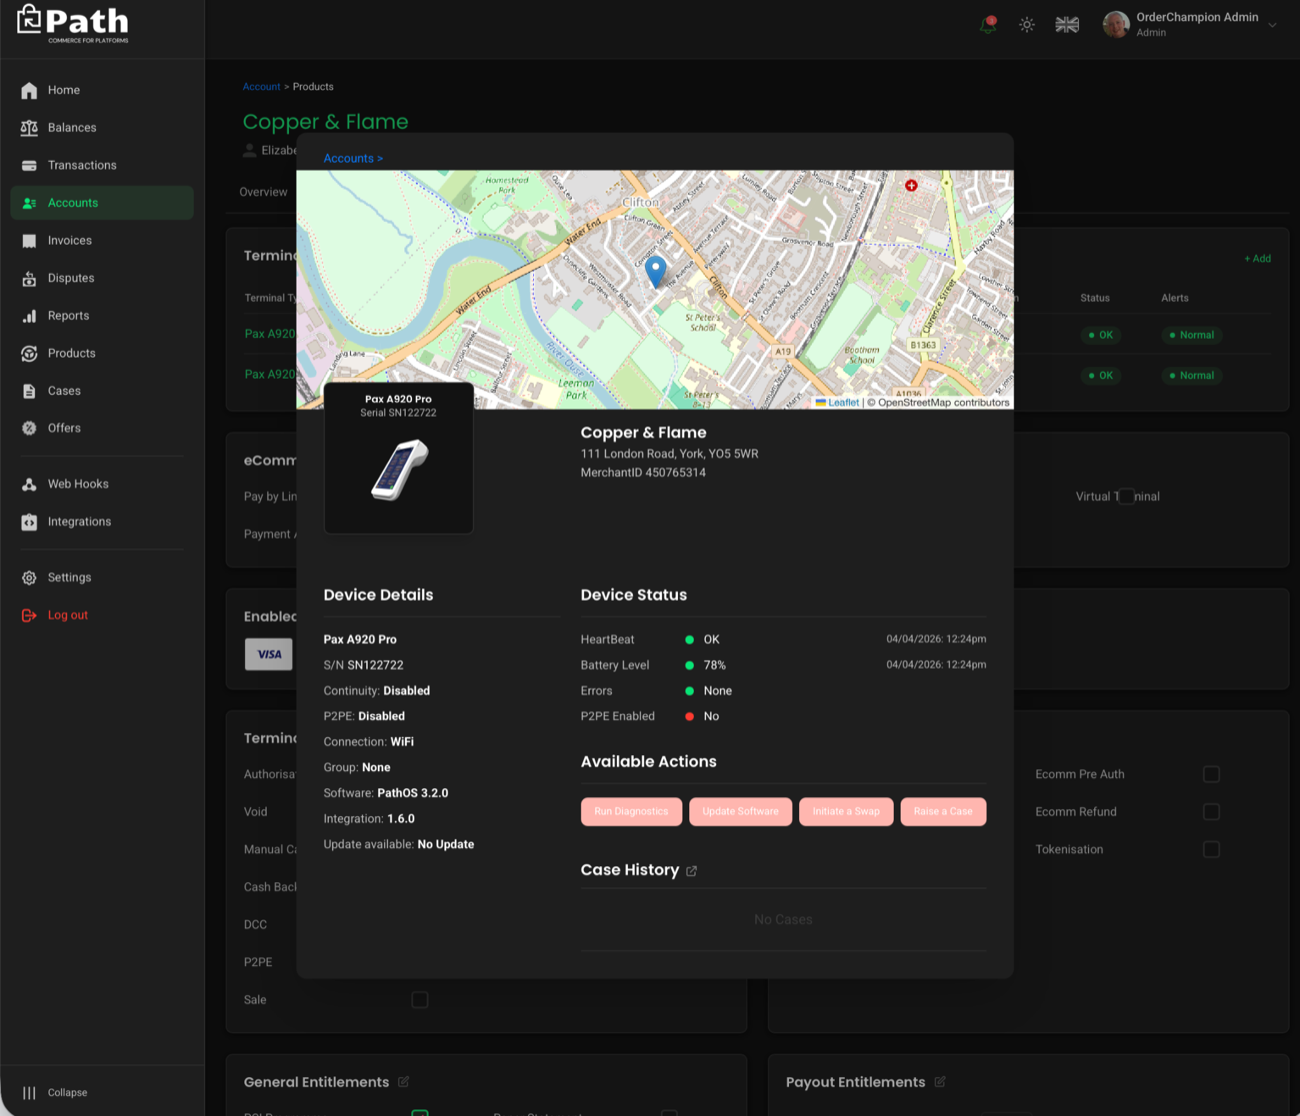Edit Payout Entitlements pencil icon
Viewport: 1300px width, 1116px height.
pos(940,1082)
